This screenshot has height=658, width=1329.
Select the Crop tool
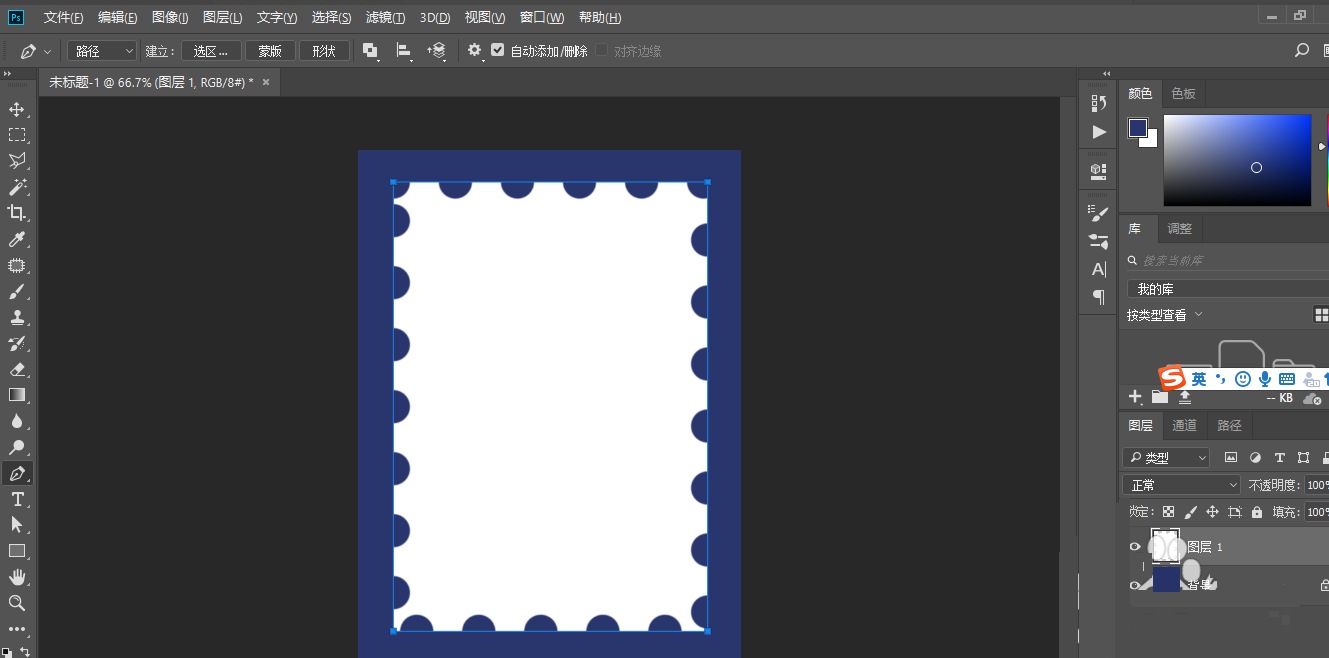coord(15,213)
